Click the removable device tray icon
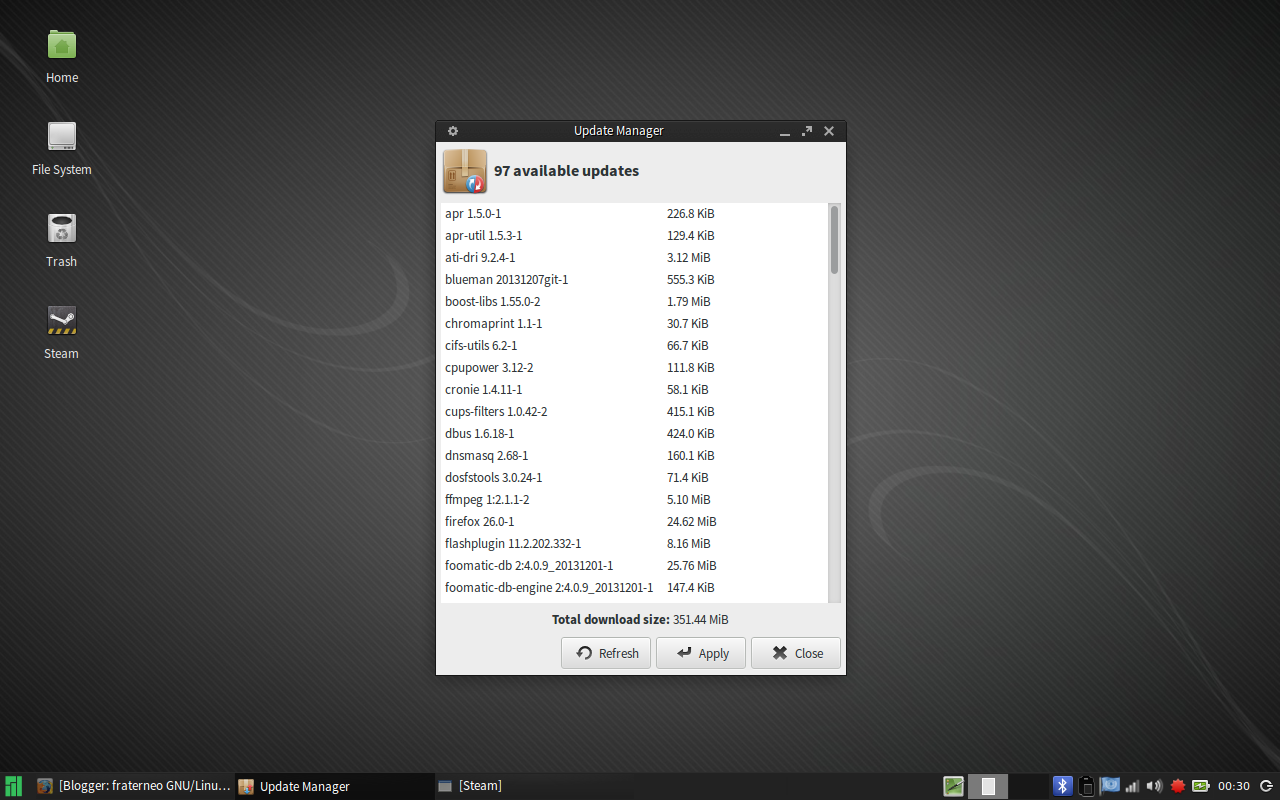The image size is (1280, 800). point(1086,786)
